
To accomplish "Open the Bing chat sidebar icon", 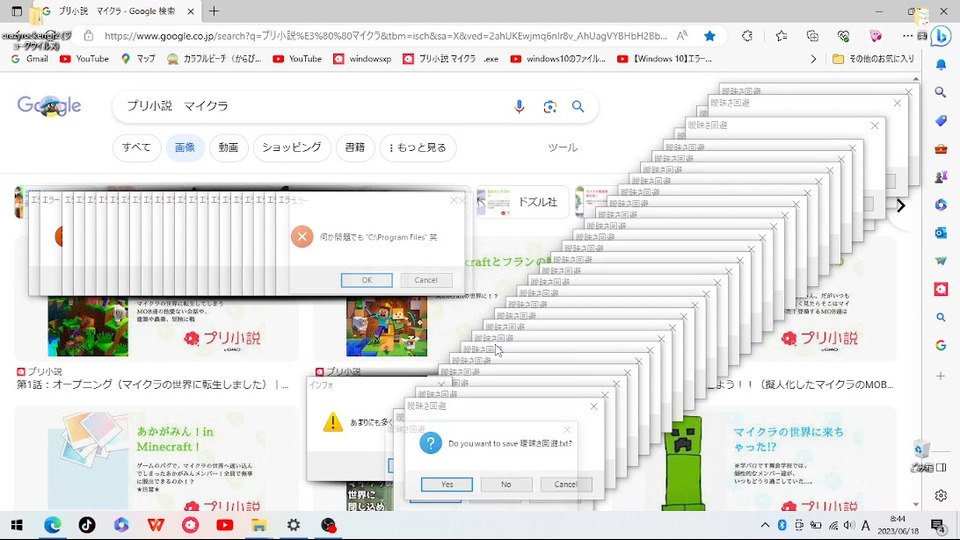I will pos(940,36).
